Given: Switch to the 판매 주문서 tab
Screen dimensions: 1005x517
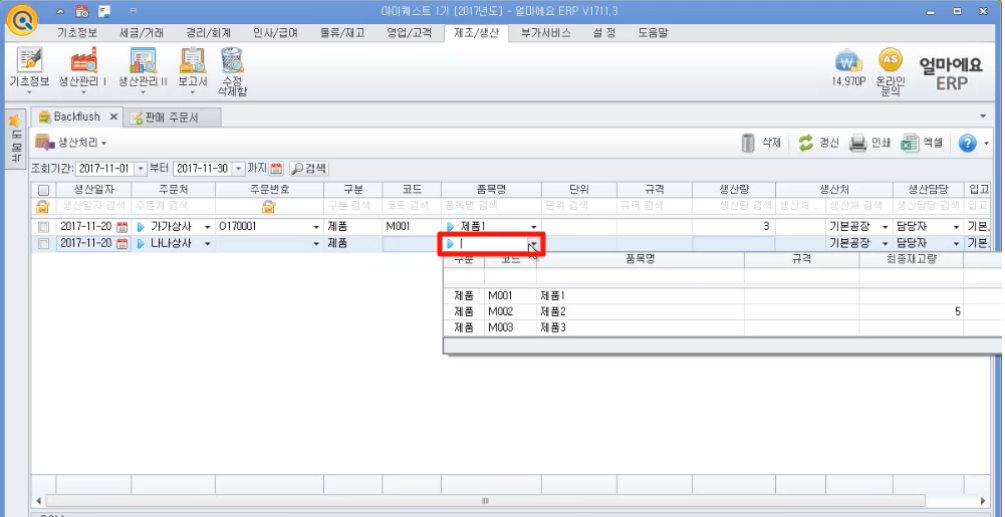Looking at the screenshot, I should click(x=172, y=118).
